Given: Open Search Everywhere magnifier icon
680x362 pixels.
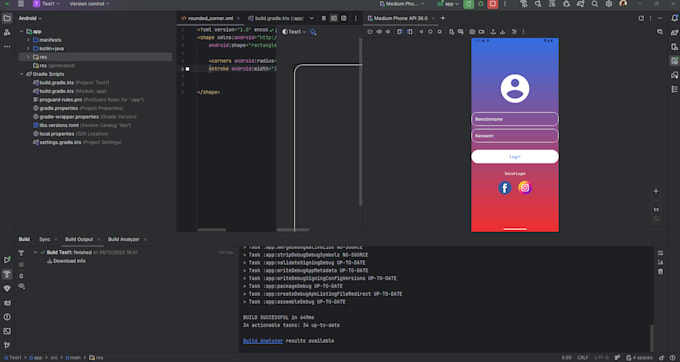Looking at the screenshot, I should (595, 4).
